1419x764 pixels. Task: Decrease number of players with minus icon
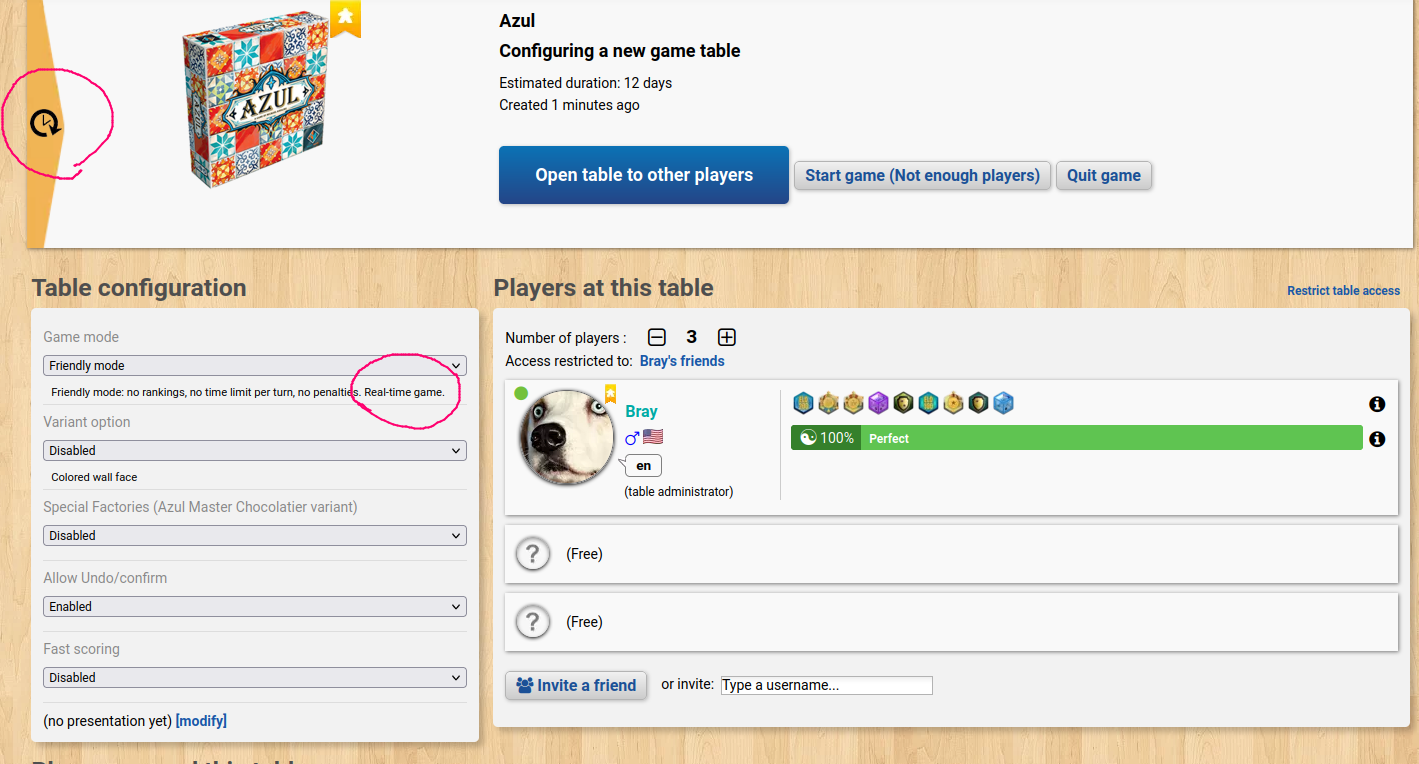(657, 338)
